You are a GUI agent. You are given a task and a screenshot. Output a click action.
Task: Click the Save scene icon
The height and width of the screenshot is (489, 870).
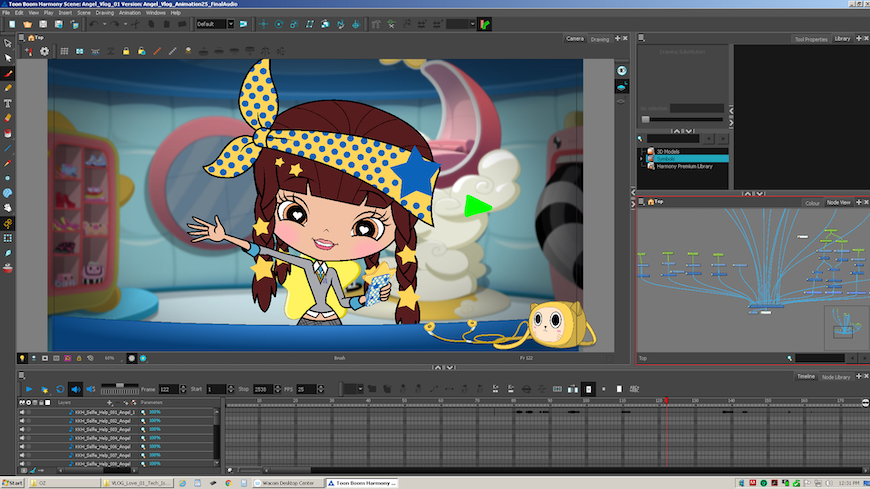[x=43, y=24]
